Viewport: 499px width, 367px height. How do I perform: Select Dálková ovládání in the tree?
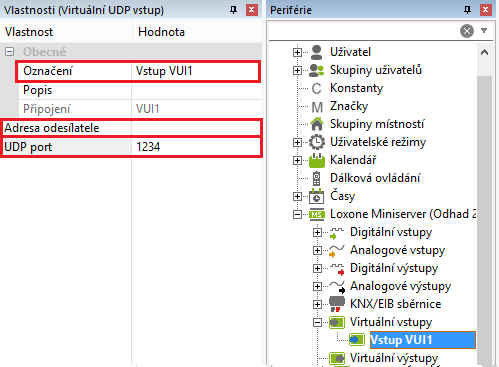pyautogui.click(x=375, y=178)
